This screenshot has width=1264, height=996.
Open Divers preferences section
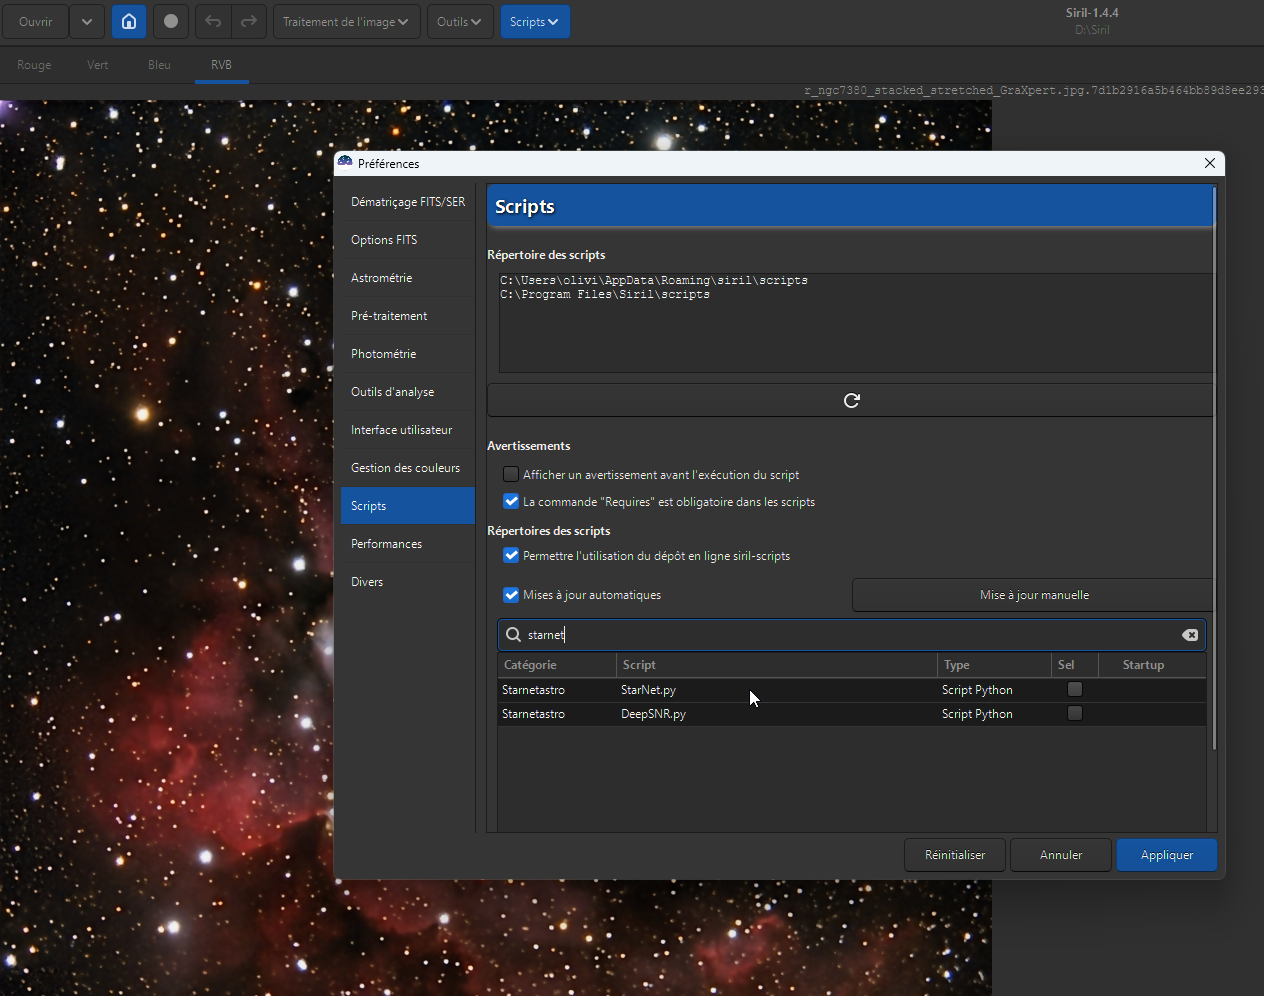point(408,582)
